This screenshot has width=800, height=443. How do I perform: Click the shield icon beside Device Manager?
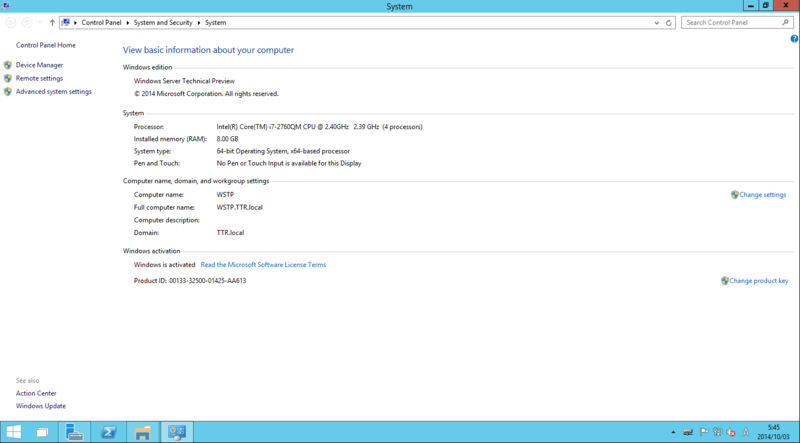8,65
